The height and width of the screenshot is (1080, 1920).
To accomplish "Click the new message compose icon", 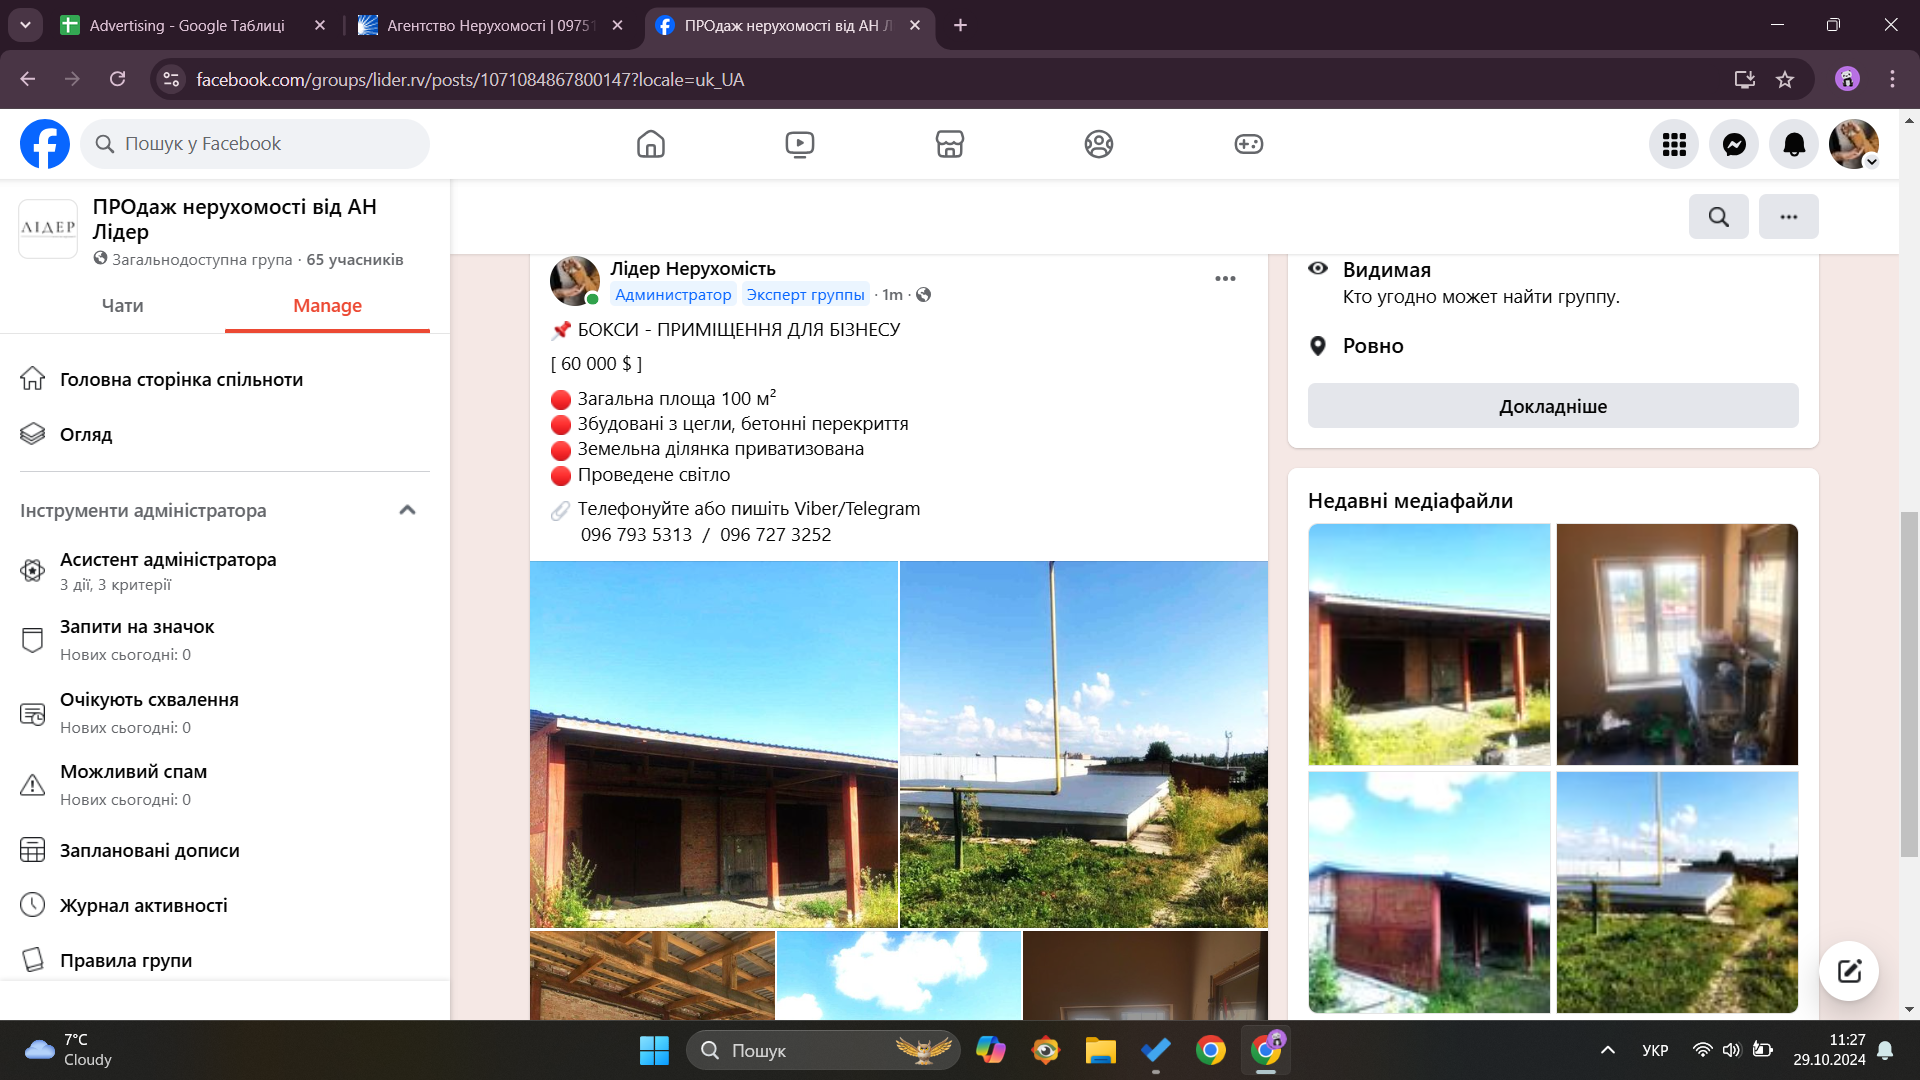I will [x=1848, y=971].
